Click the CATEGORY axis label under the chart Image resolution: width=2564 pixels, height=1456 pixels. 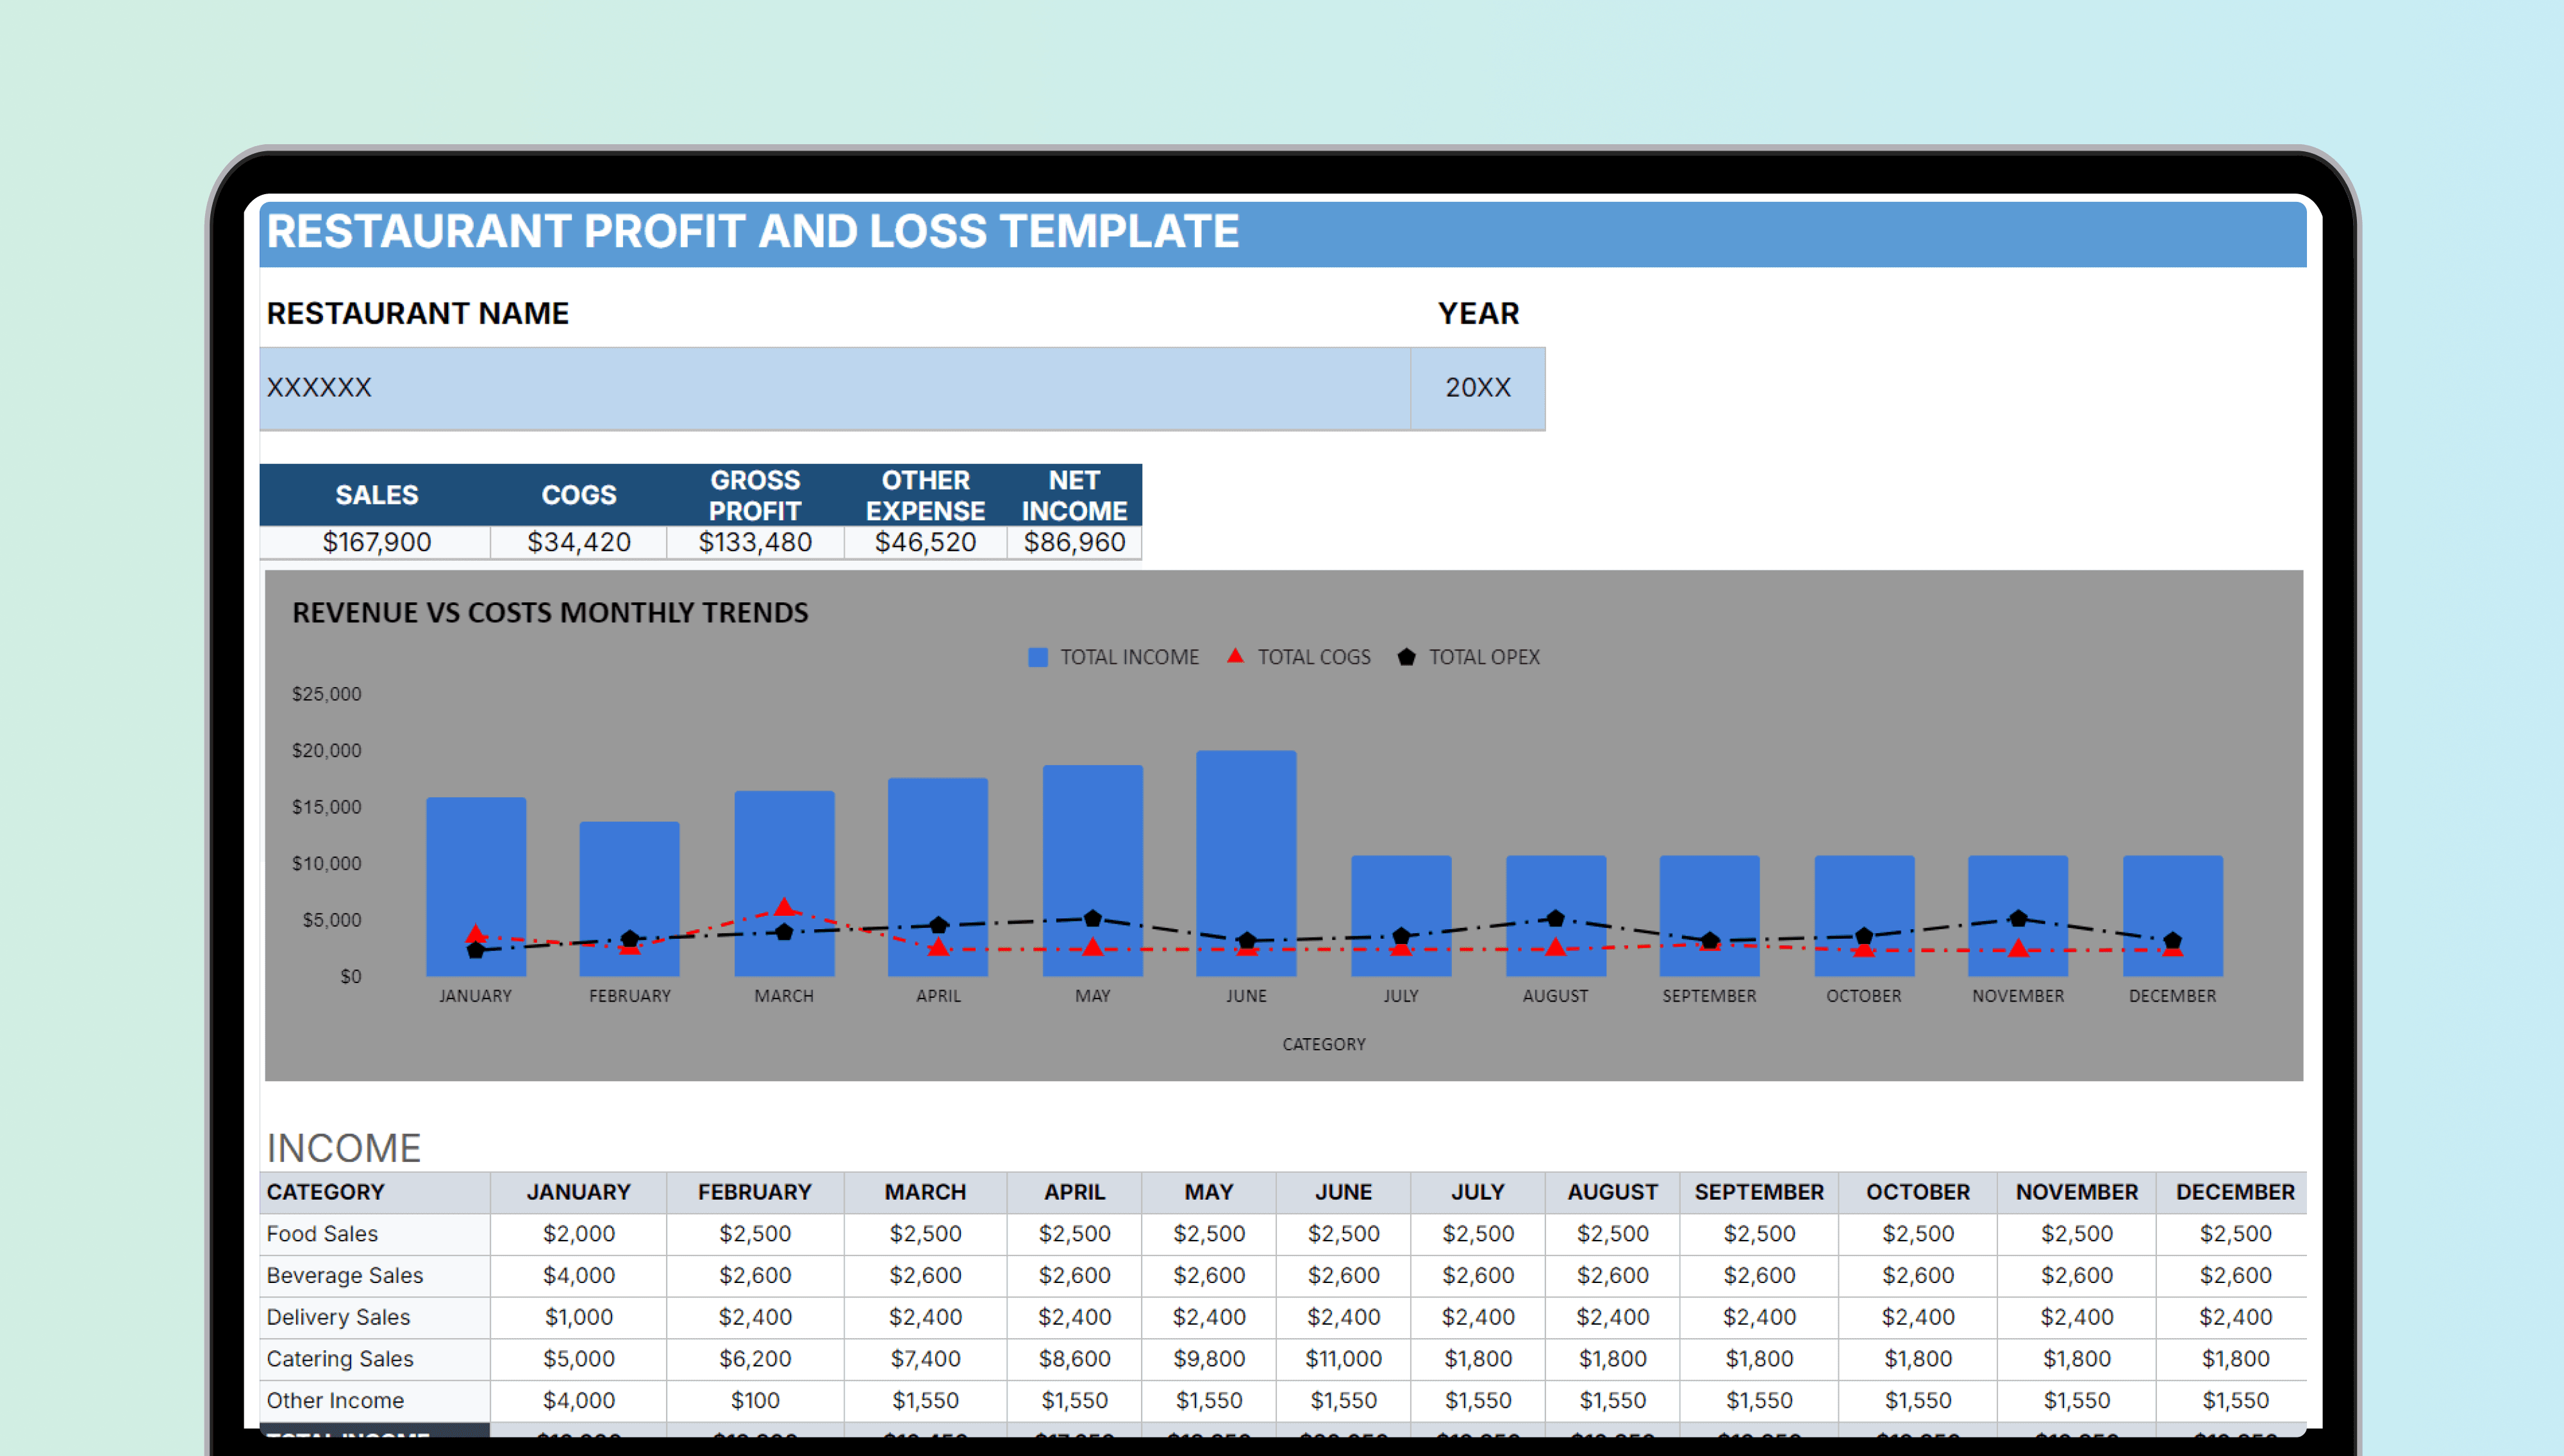tap(1324, 1044)
